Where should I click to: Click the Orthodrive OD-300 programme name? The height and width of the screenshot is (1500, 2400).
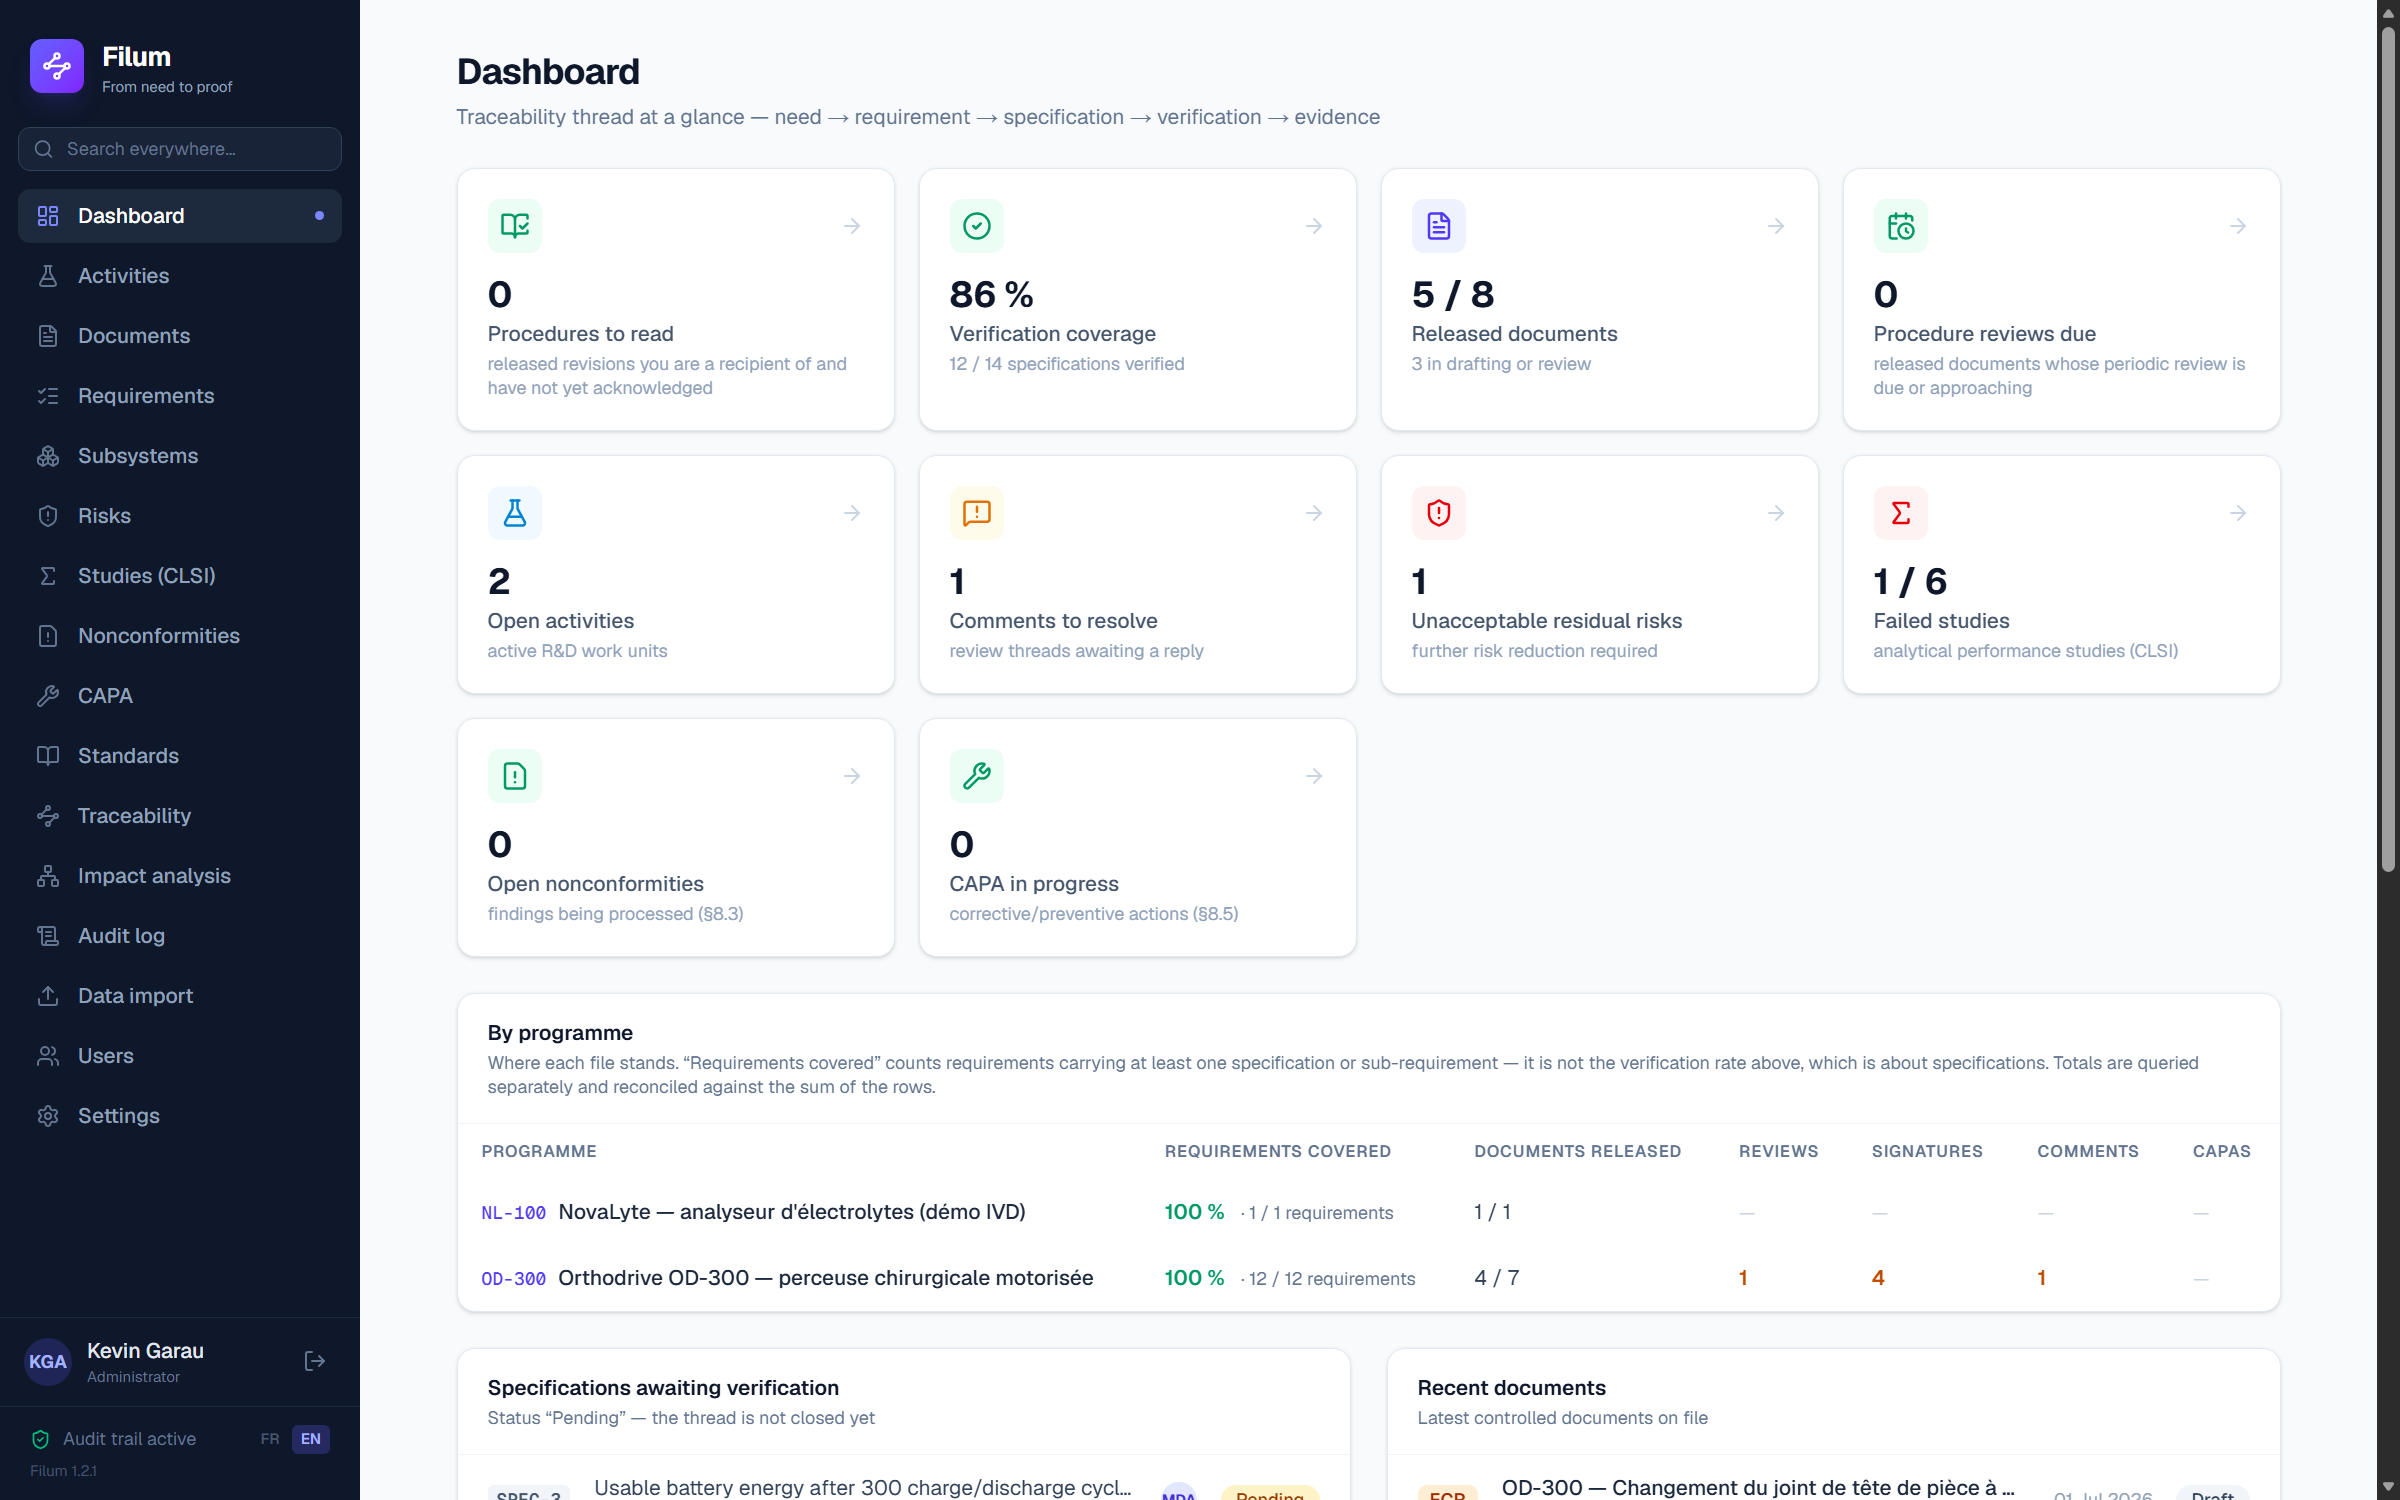click(825, 1278)
